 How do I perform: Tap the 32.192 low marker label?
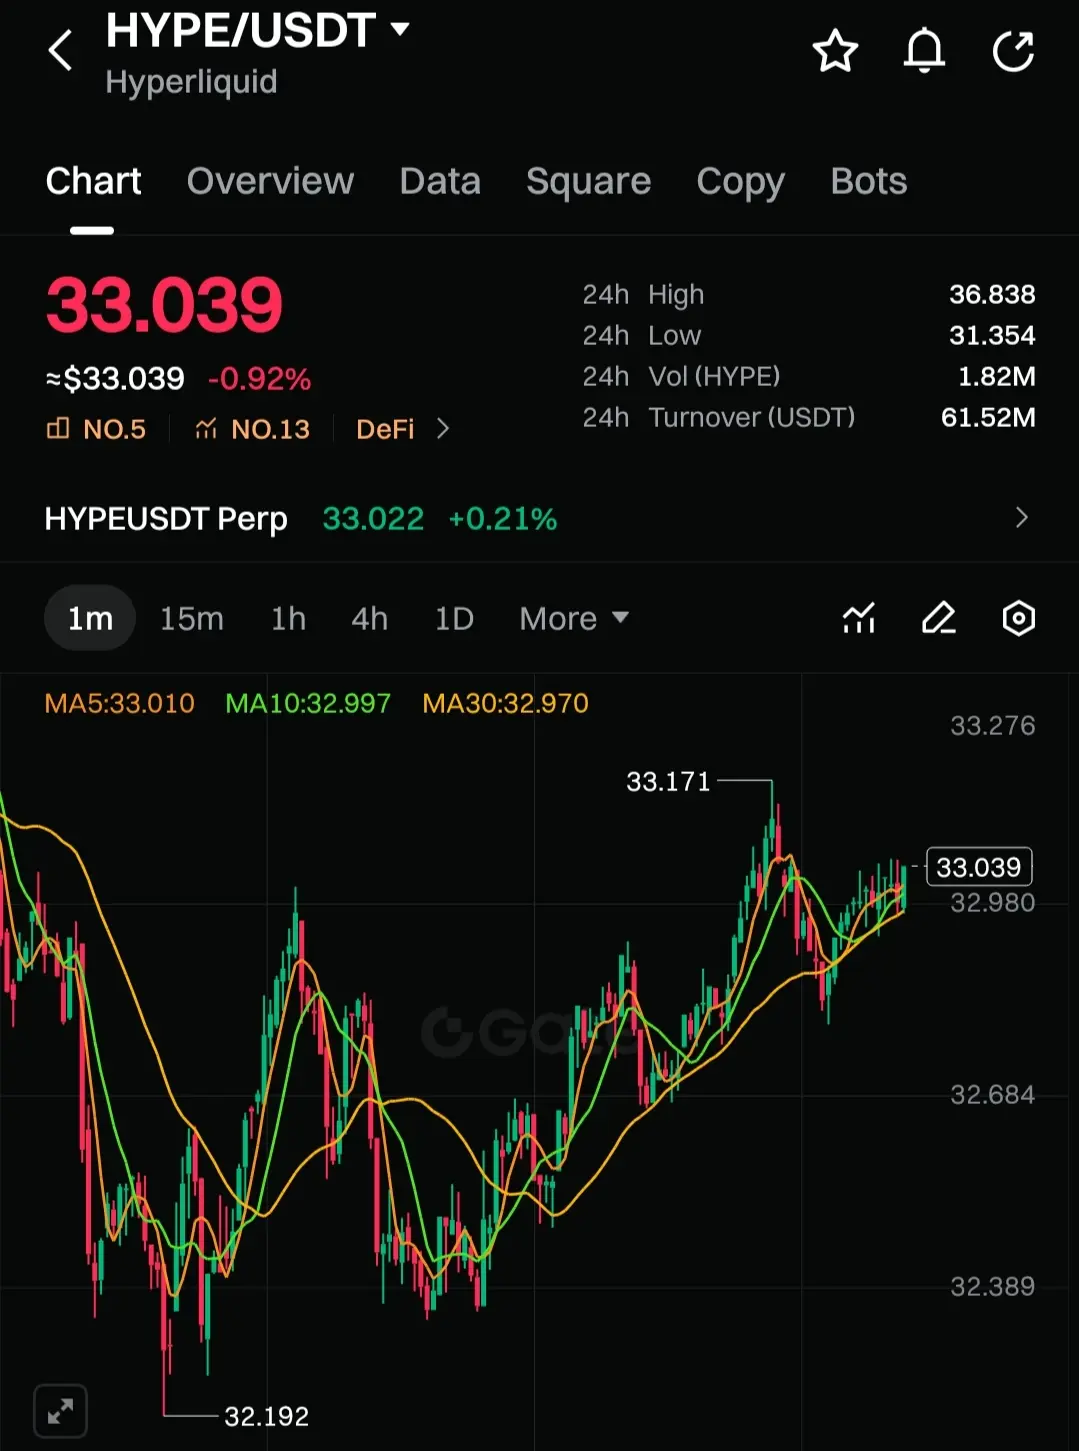point(266,1416)
